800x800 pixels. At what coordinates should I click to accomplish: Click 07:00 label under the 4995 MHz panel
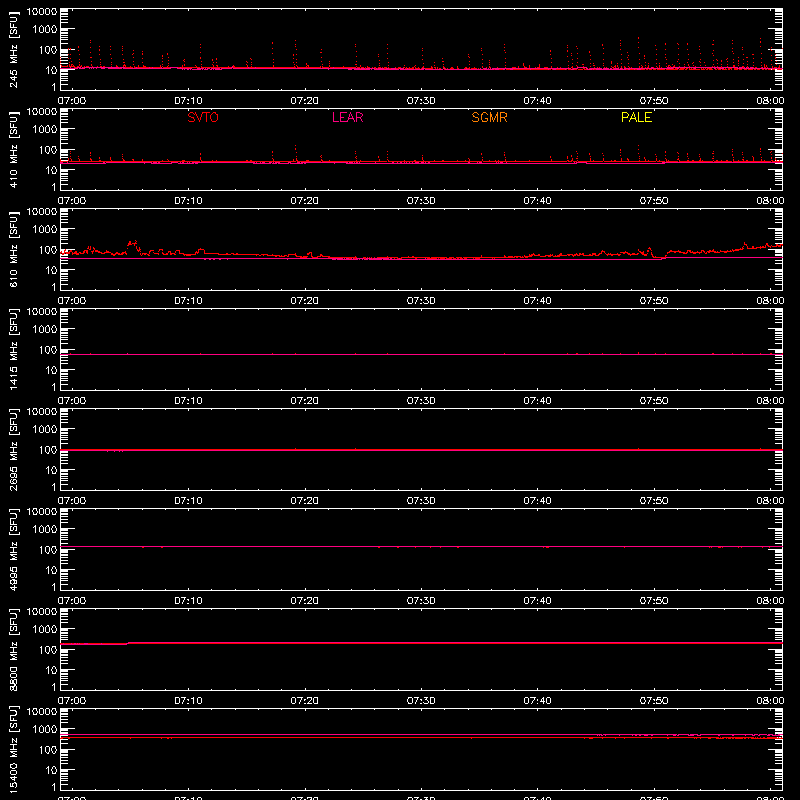click(72, 601)
